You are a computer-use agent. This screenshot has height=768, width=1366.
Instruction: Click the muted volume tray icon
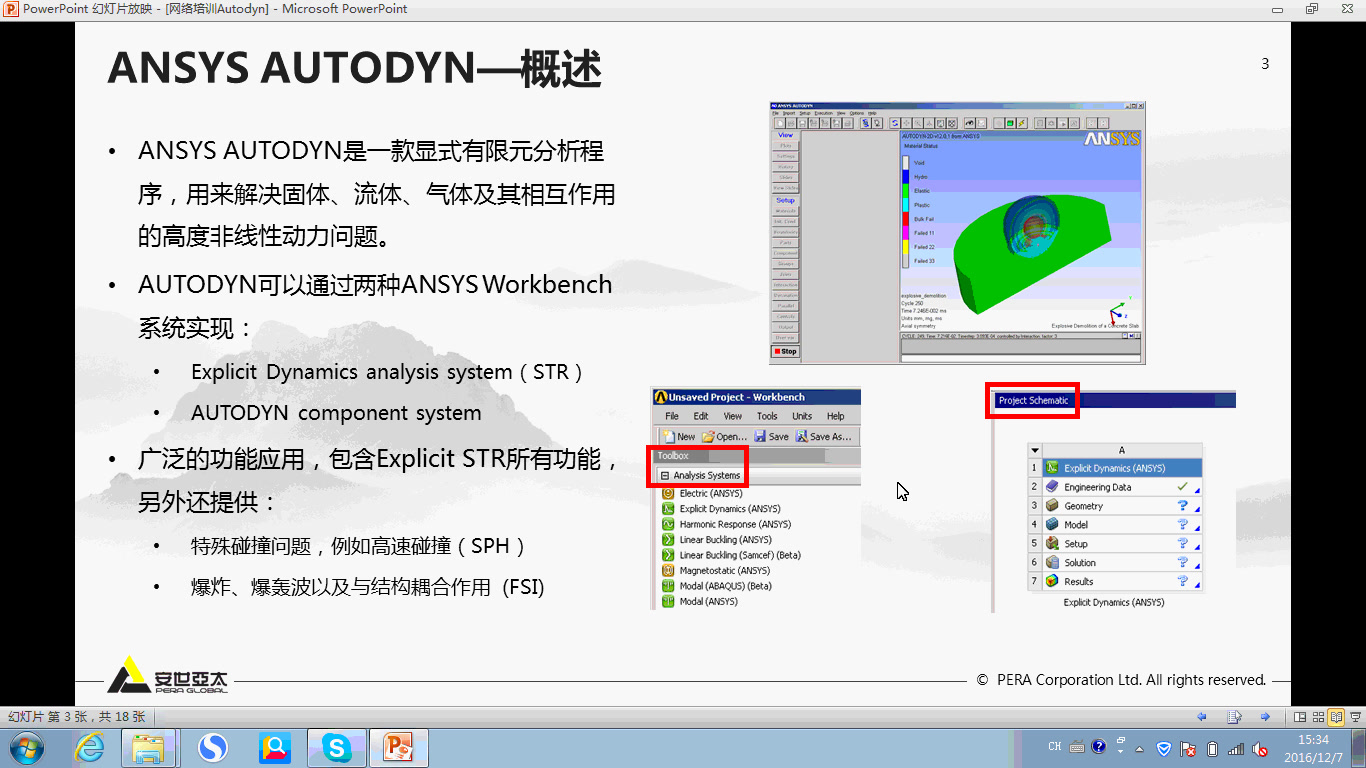[x=1261, y=748]
